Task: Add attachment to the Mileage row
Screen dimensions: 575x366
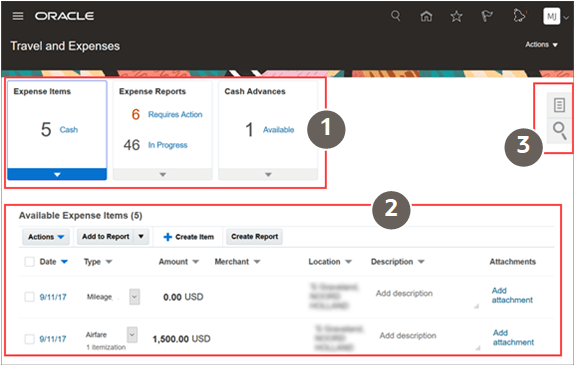Action: pos(512,295)
